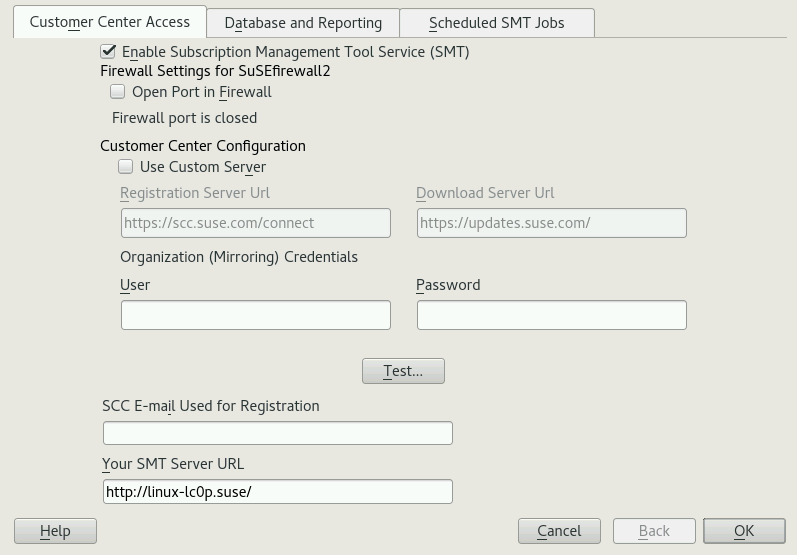The height and width of the screenshot is (555, 797).
Task: Cancel the SMT configuration
Action: 559,531
